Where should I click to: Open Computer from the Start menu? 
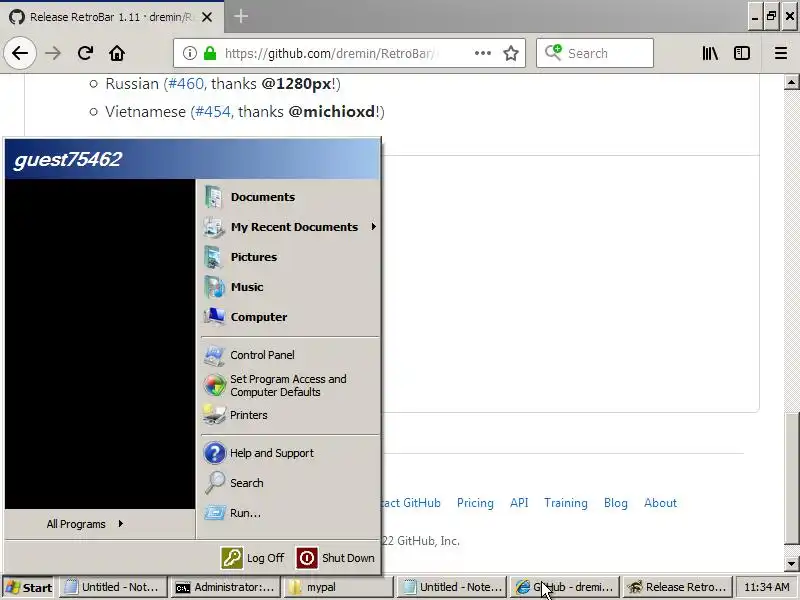pyautogui.click(x=289, y=317)
